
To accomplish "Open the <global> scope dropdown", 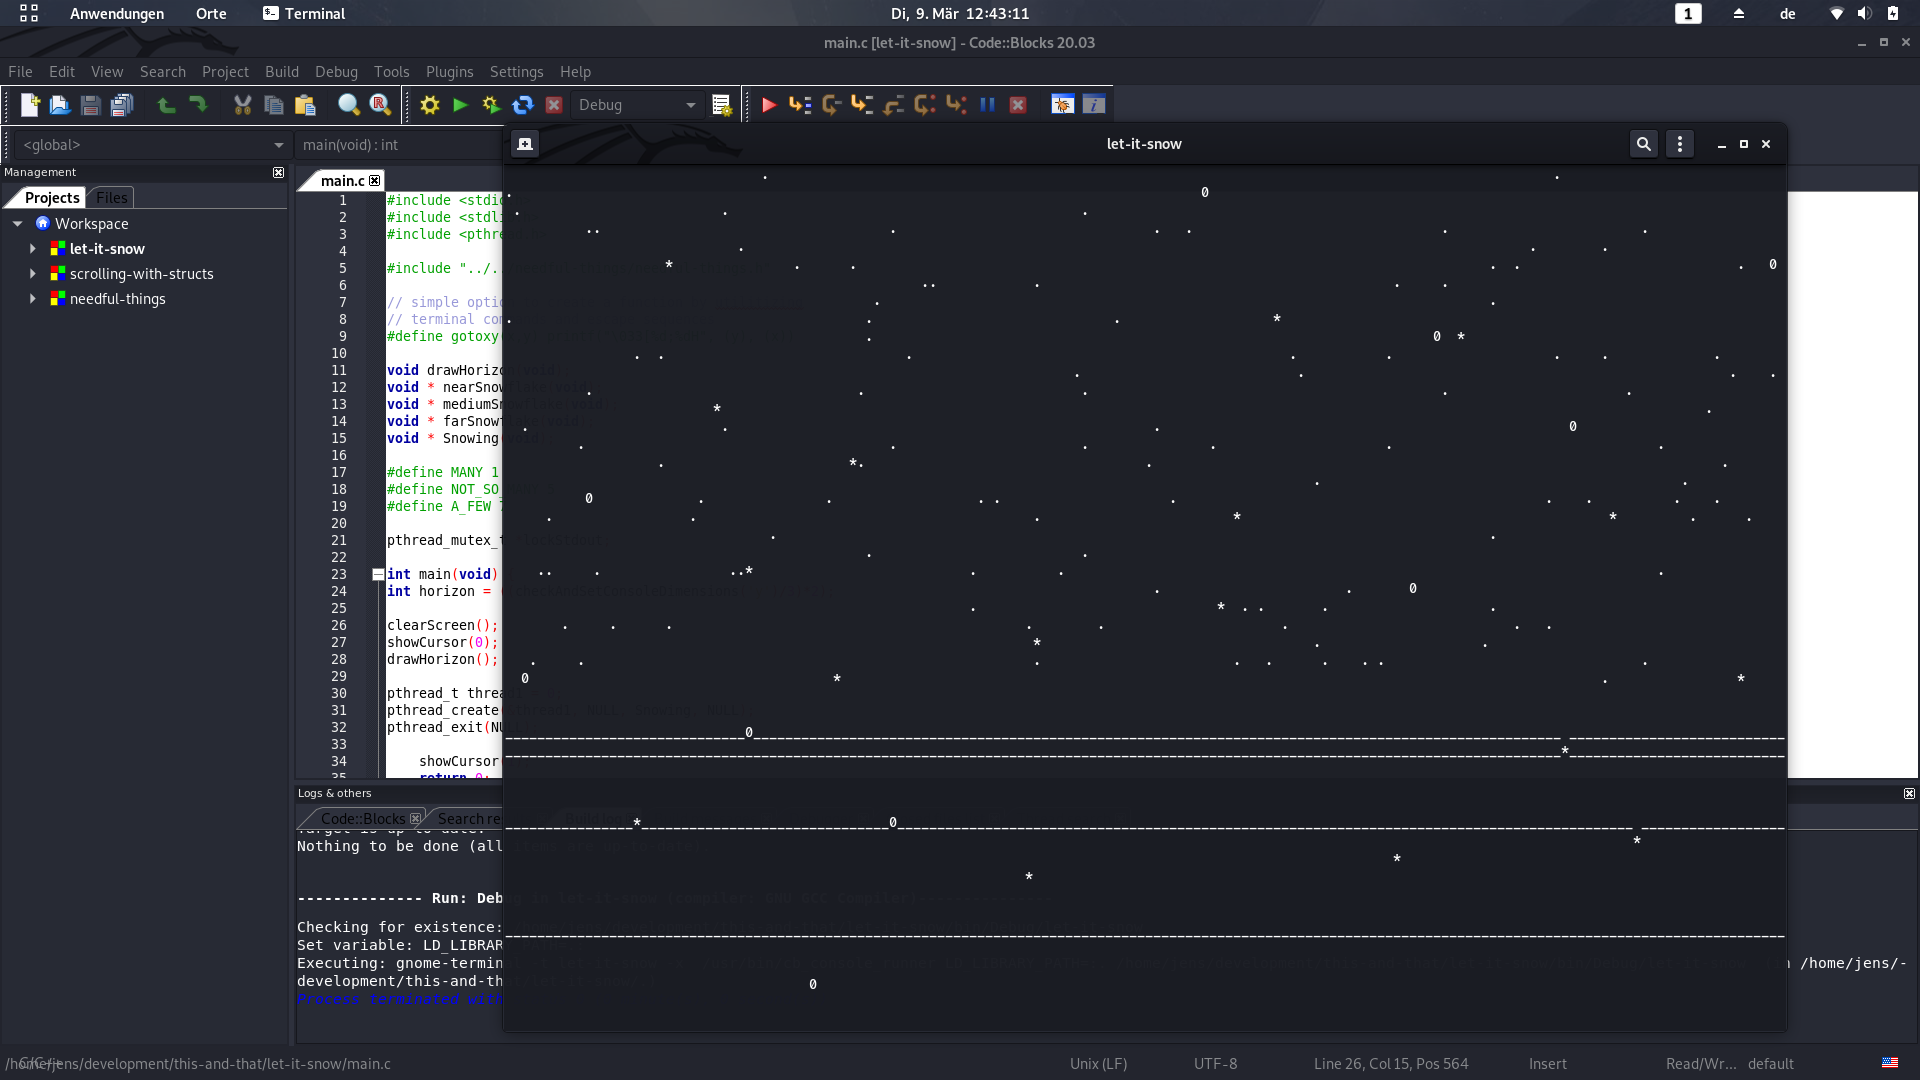I will pyautogui.click(x=152, y=145).
